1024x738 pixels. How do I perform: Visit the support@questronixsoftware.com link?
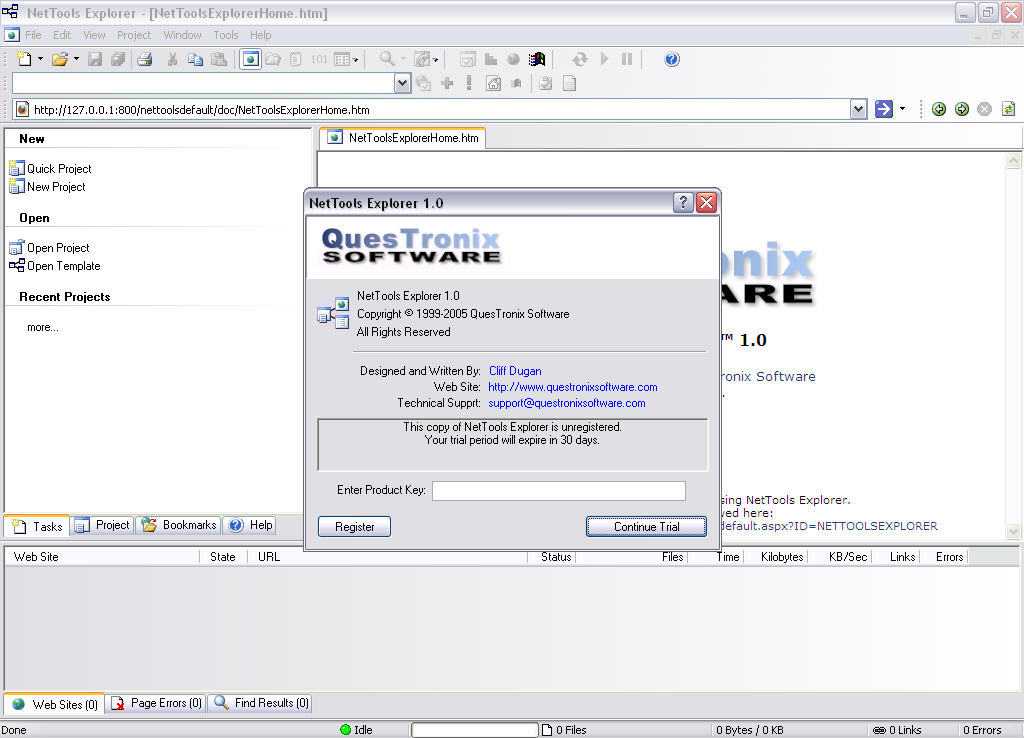[566, 403]
